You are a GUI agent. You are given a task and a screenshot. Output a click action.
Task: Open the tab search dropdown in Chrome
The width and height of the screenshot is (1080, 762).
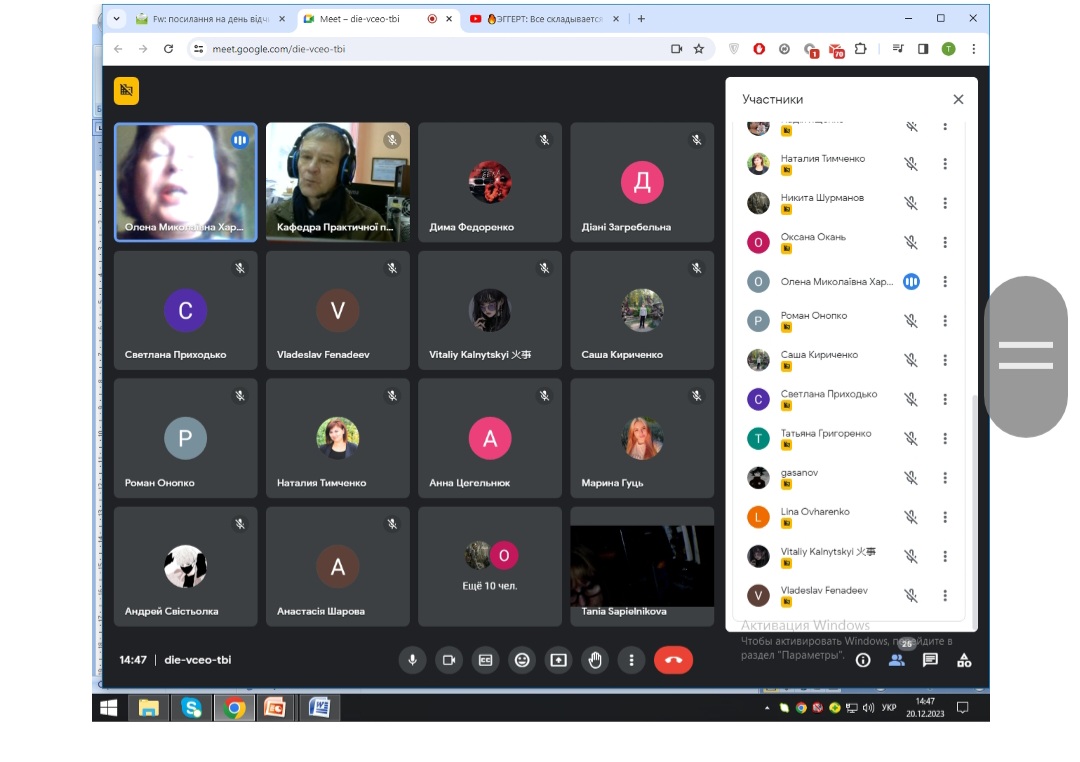coord(116,19)
